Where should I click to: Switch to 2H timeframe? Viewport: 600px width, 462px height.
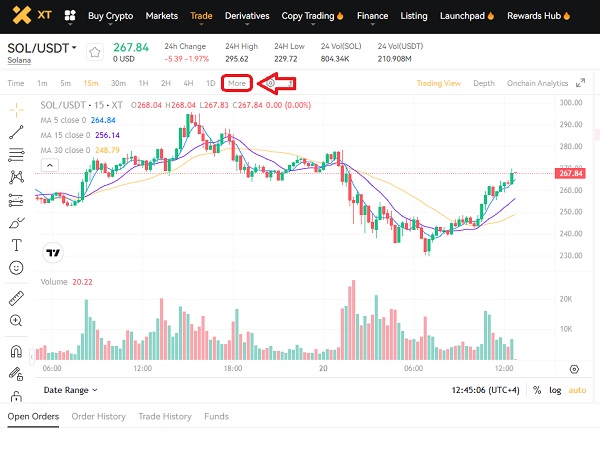166,83
